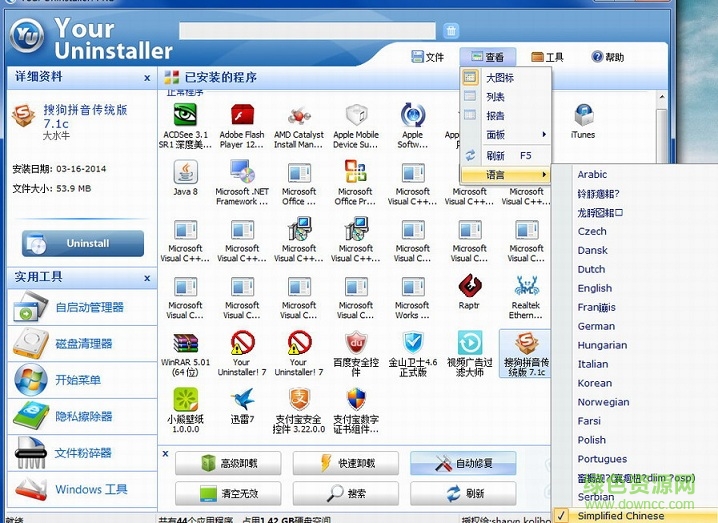The image size is (718, 523).
Task: Click the 自动修复 auto fix button
Action: [463, 463]
